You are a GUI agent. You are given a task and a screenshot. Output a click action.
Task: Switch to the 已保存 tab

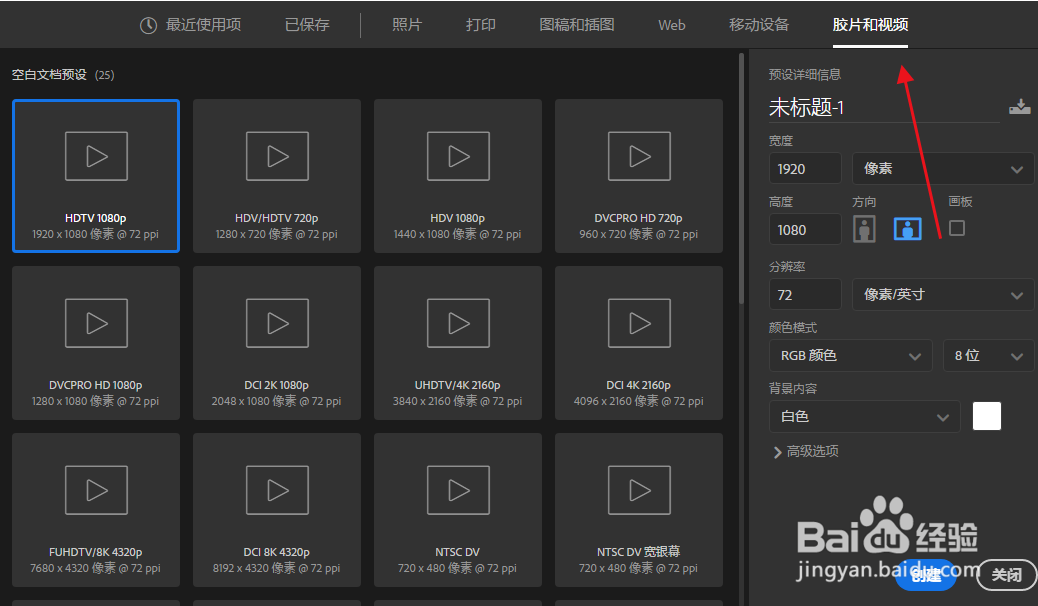[x=307, y=25]
